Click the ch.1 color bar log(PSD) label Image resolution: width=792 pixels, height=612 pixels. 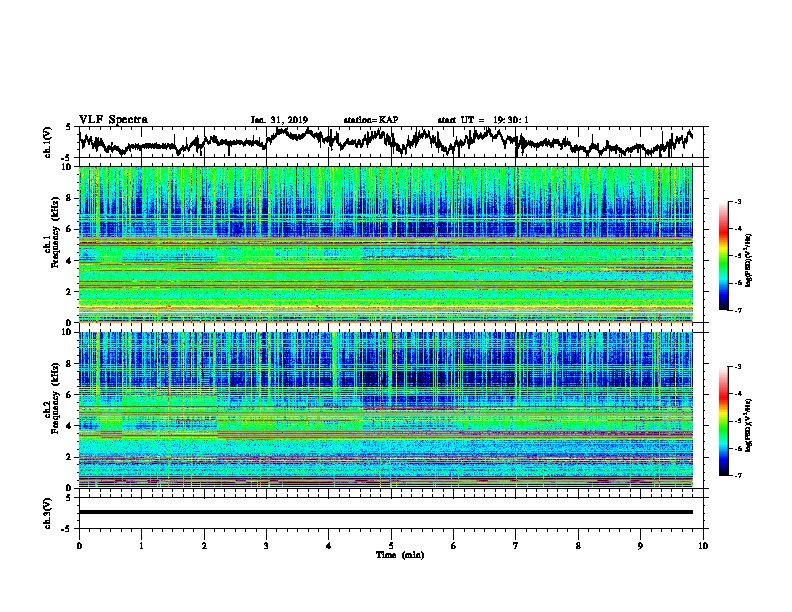click(749, 260)
